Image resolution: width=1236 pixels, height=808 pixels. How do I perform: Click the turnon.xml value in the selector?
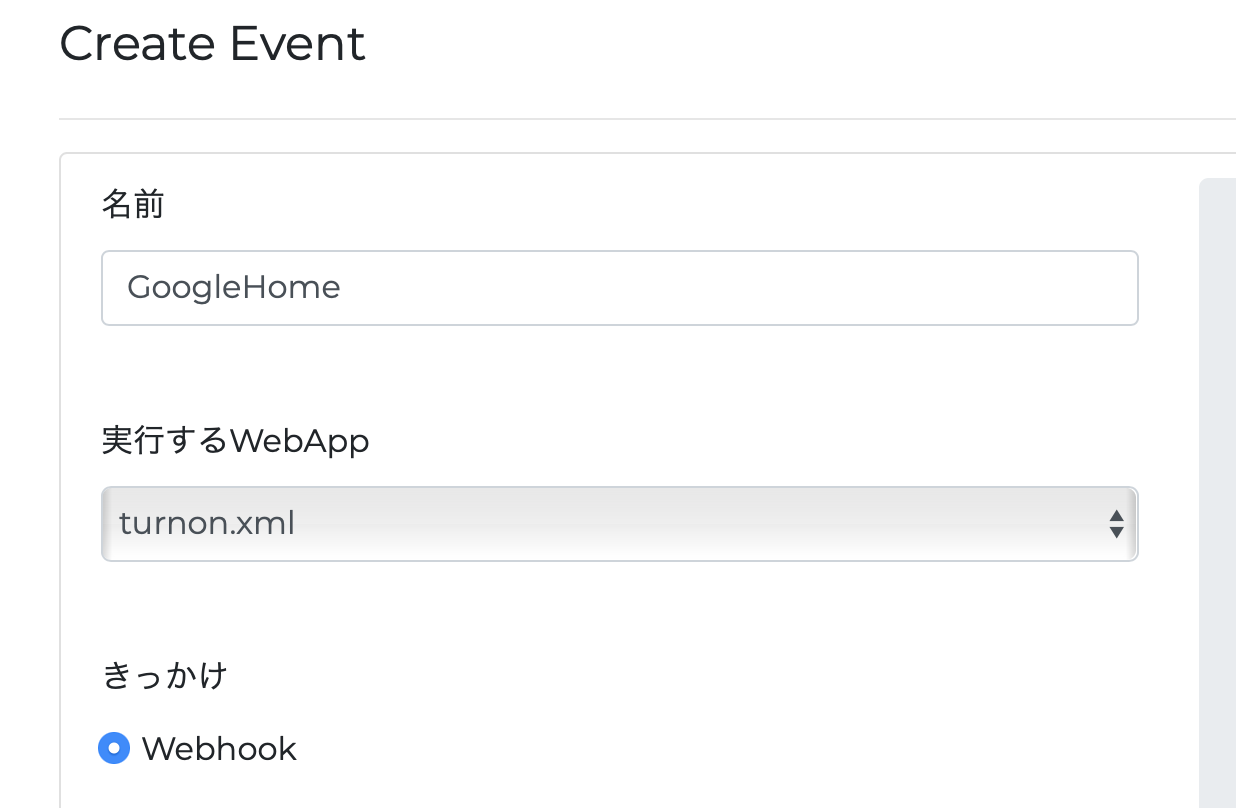[x=207, y=521]
